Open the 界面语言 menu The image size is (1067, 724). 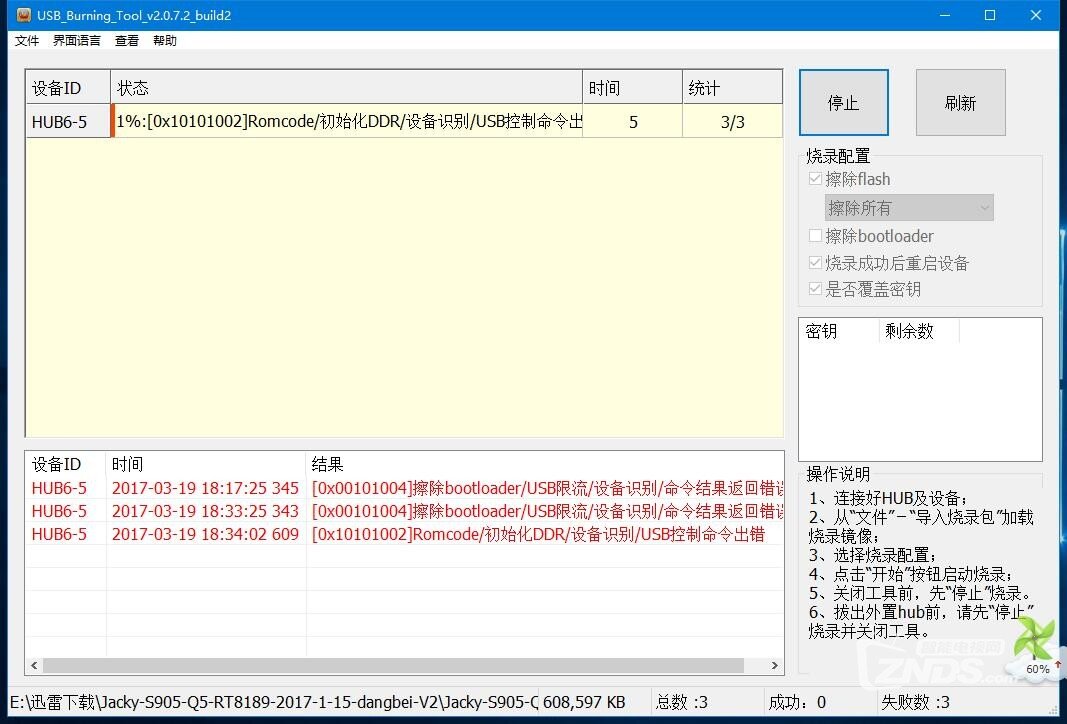click(x=77, y=41)
